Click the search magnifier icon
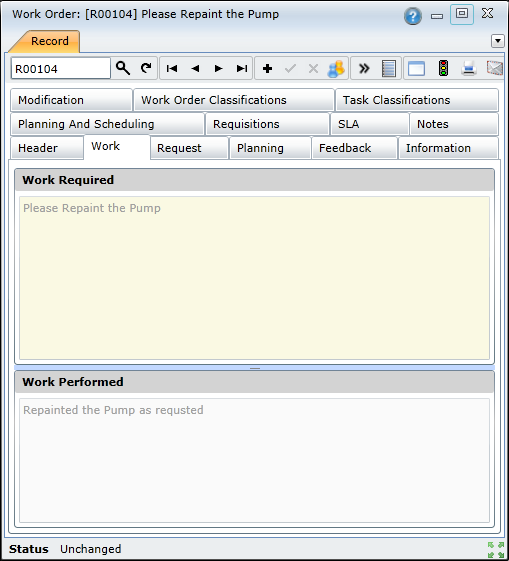 tap(123, 68)
